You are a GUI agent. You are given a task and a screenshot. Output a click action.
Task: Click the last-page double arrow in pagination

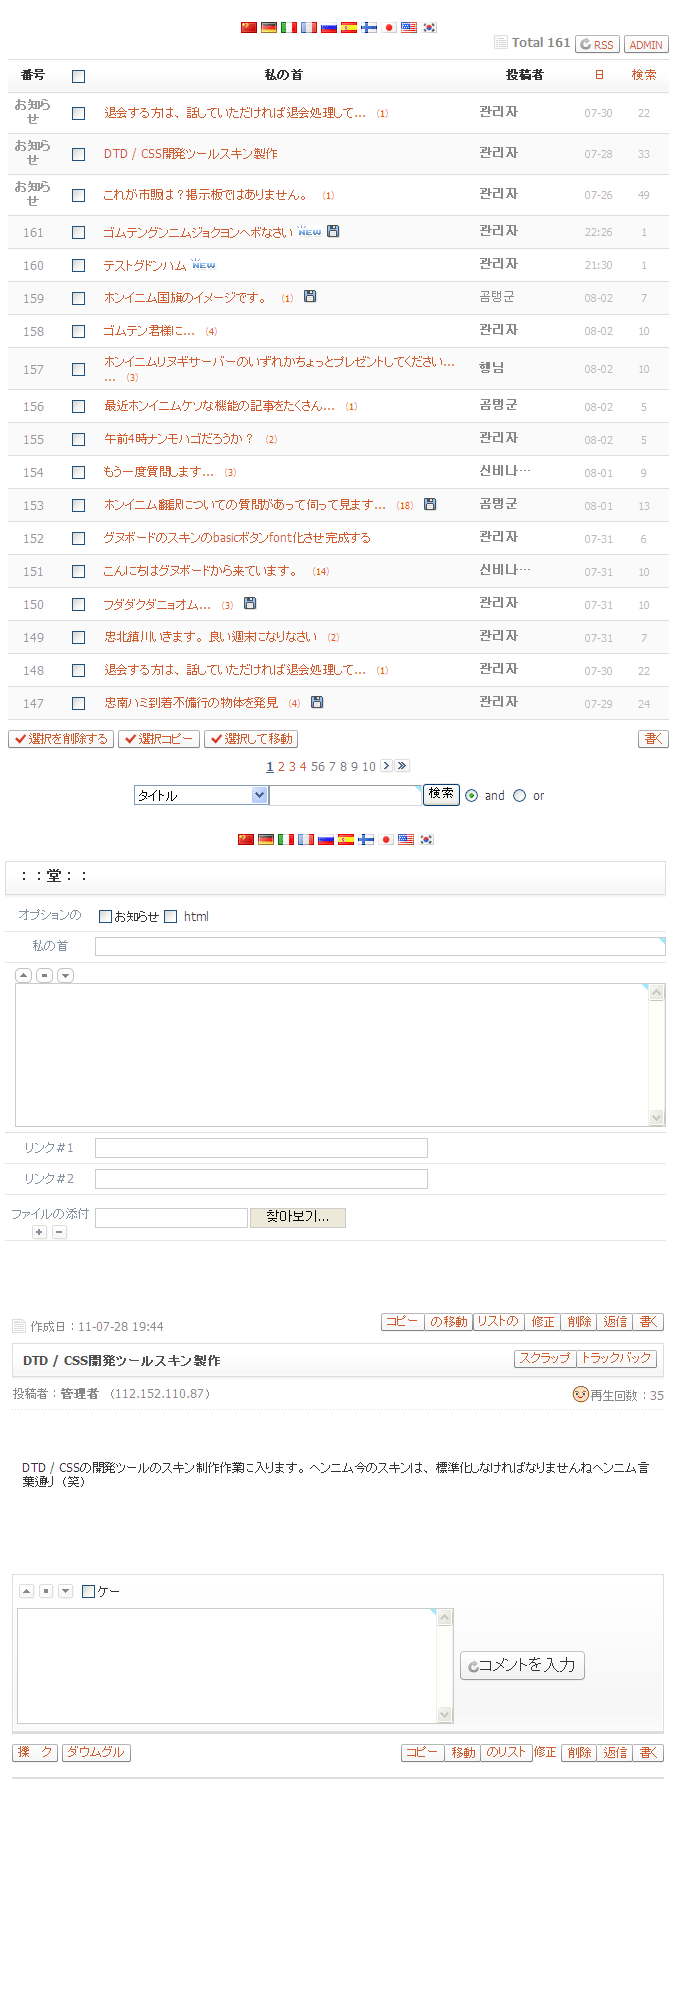pyautogui.click(x=402, y=766)
